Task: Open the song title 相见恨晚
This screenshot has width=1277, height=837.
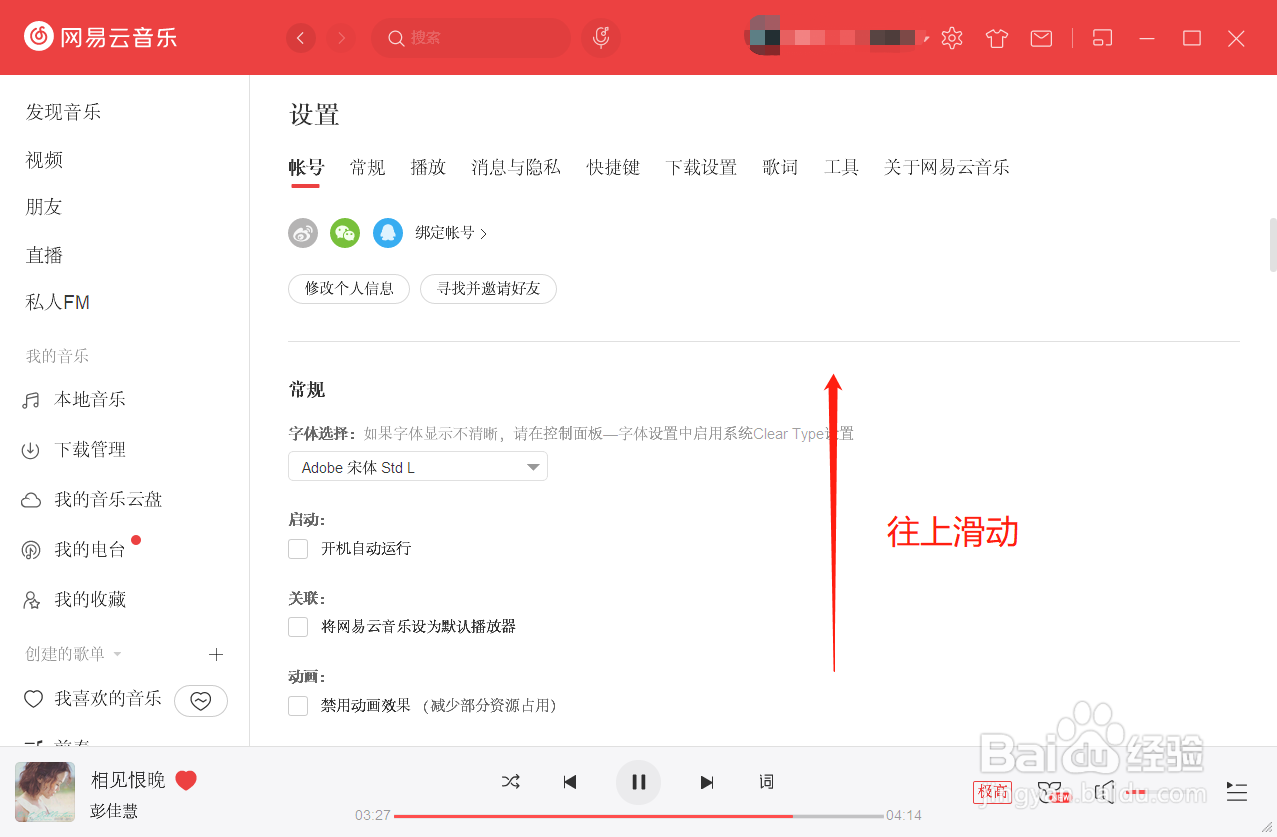Action: (x=128, y=780)
